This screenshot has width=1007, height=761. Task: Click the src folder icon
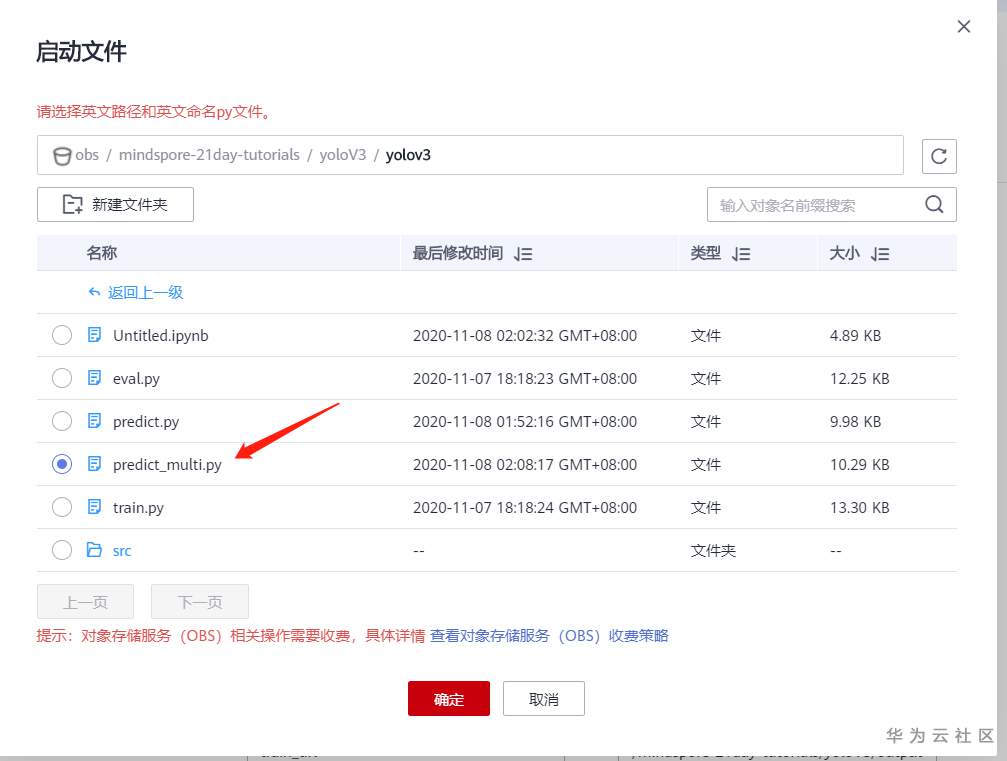[x=94, y=550]
